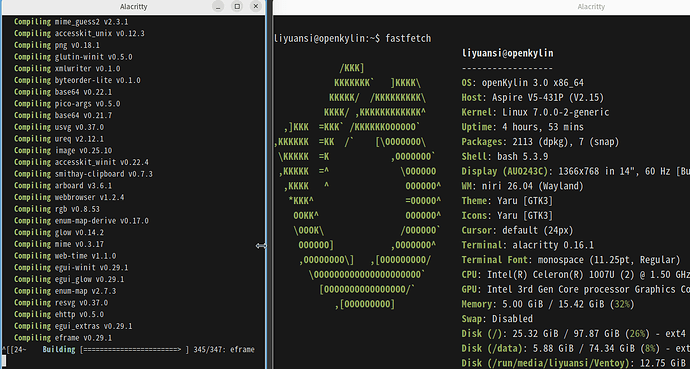The width and height of the screenshot is (690, 369).
Task: Click the 'Compiling ehttp v0.5.0' line
Action: tap(59, 314)
